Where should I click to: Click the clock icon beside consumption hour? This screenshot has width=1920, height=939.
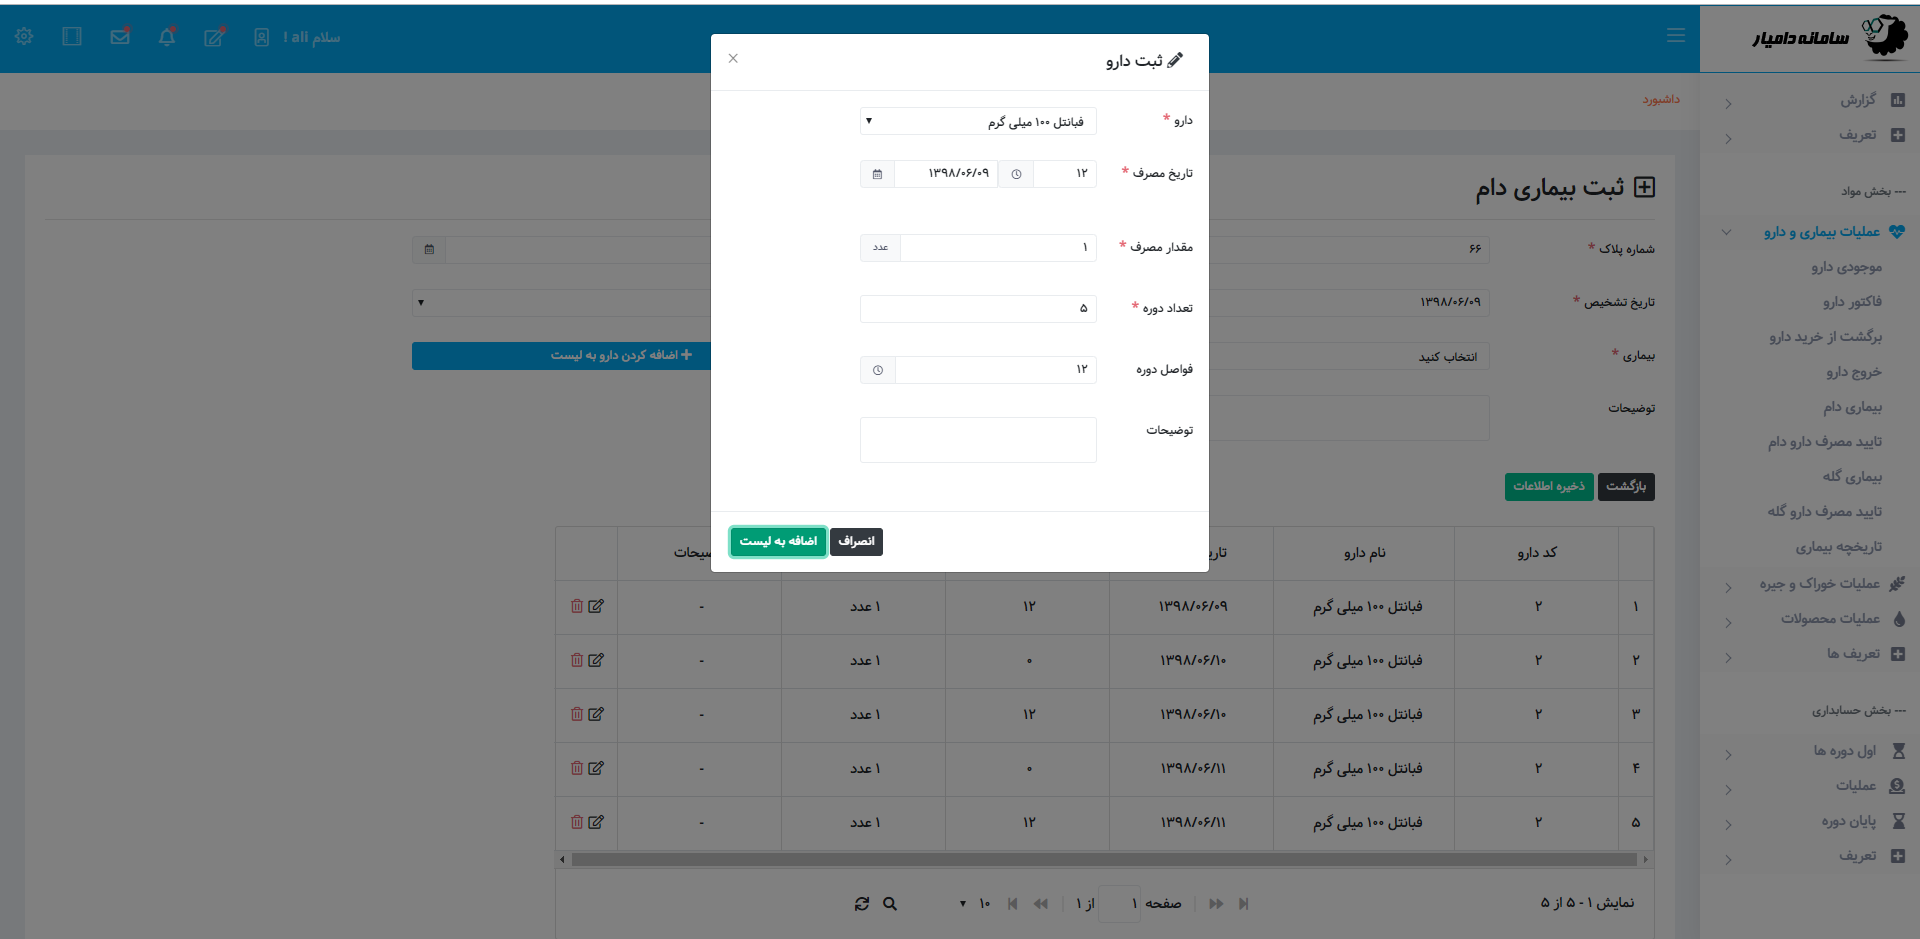(x=1016, y=174)
